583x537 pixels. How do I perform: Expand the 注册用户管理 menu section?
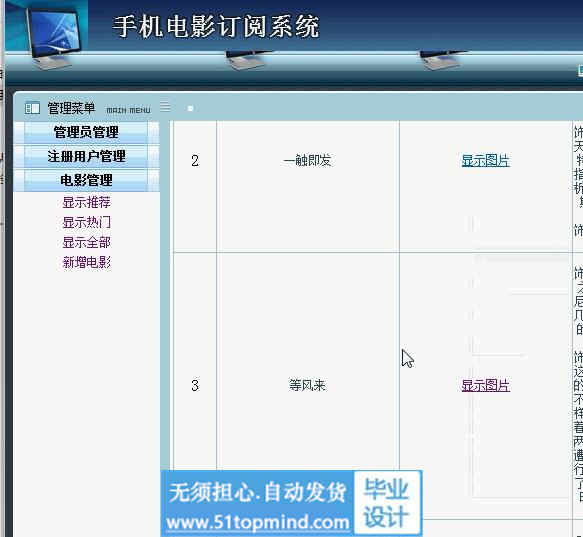point(86,156)
